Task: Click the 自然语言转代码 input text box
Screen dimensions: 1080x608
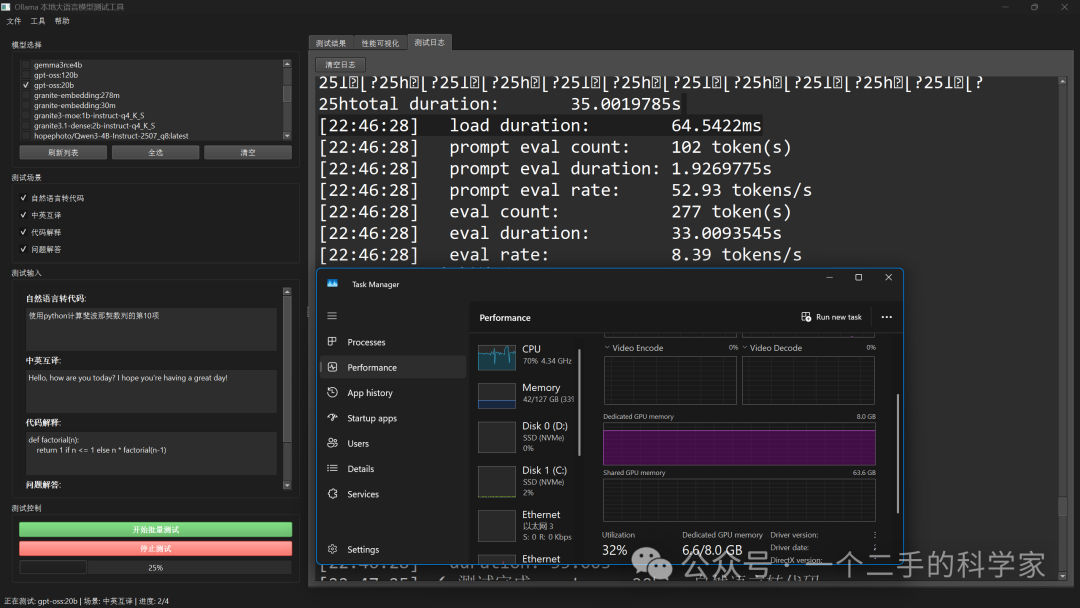Action: (x=151, y=329)
